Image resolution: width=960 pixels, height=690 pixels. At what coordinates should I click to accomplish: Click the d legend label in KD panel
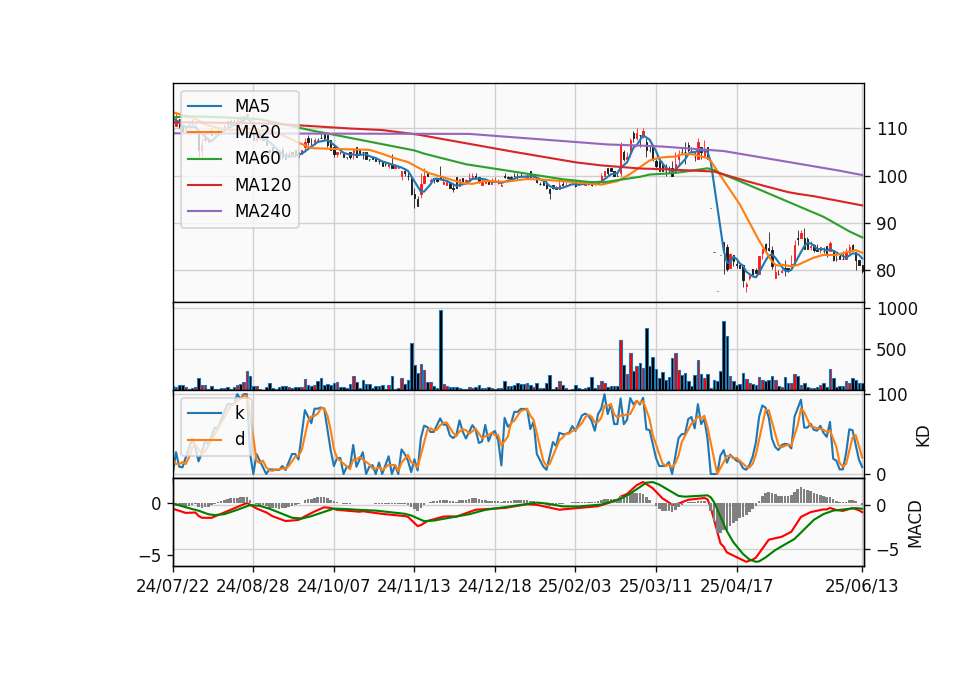tap(239, 440)
